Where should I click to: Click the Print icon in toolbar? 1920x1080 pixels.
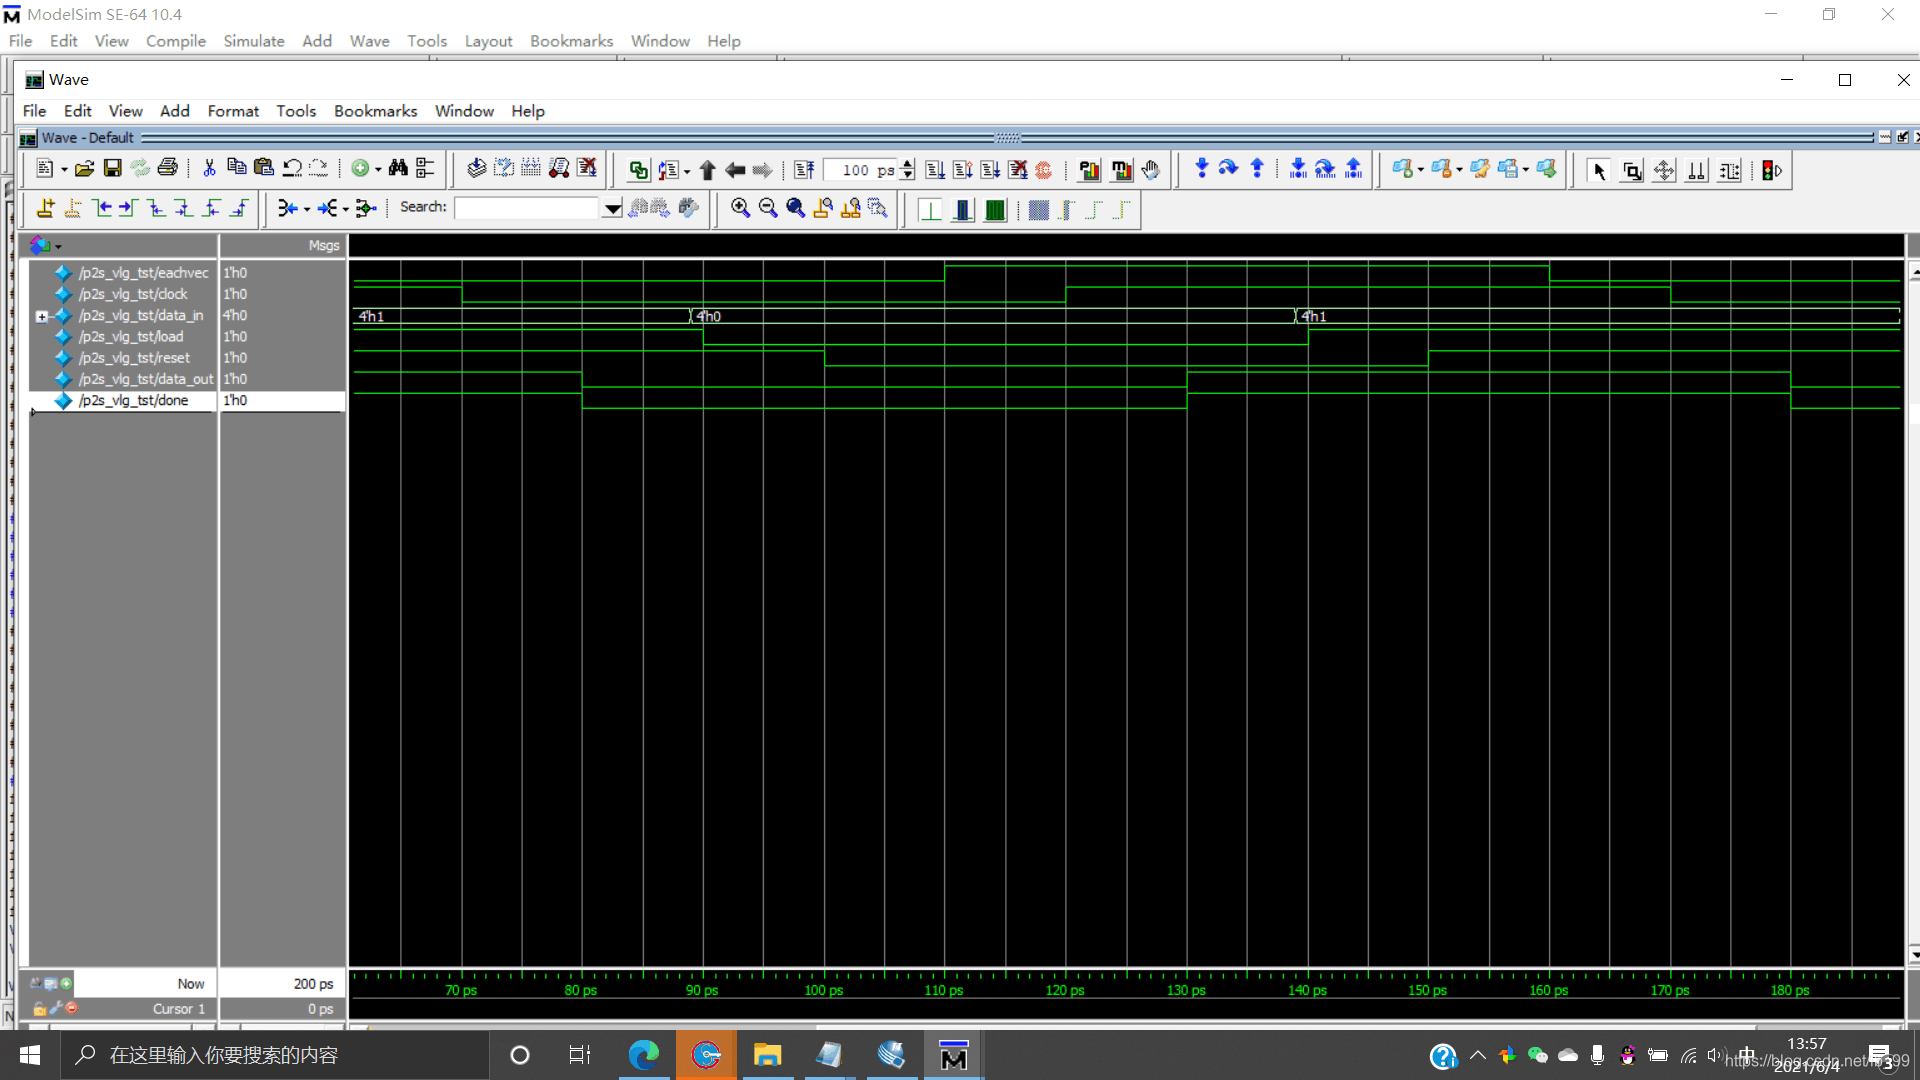168,169
